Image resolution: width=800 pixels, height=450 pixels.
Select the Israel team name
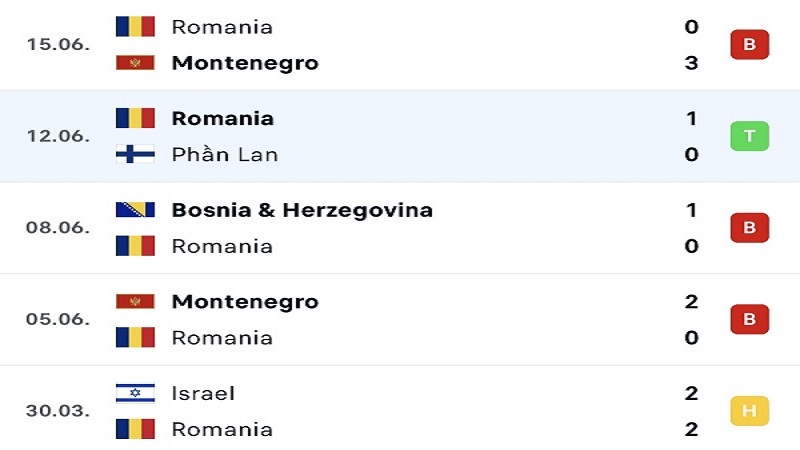203,393
